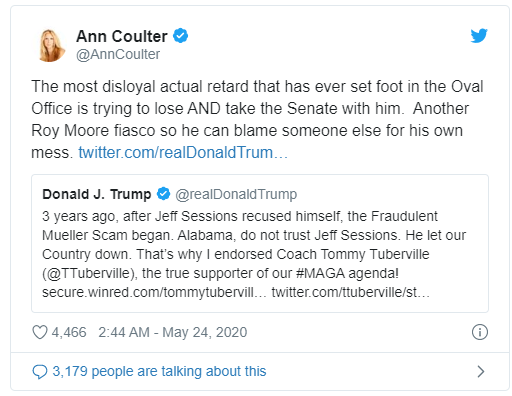Click Donald J. Trump's verified badge
The height and width of the screenshot is (396, 512).
point(163,194)
